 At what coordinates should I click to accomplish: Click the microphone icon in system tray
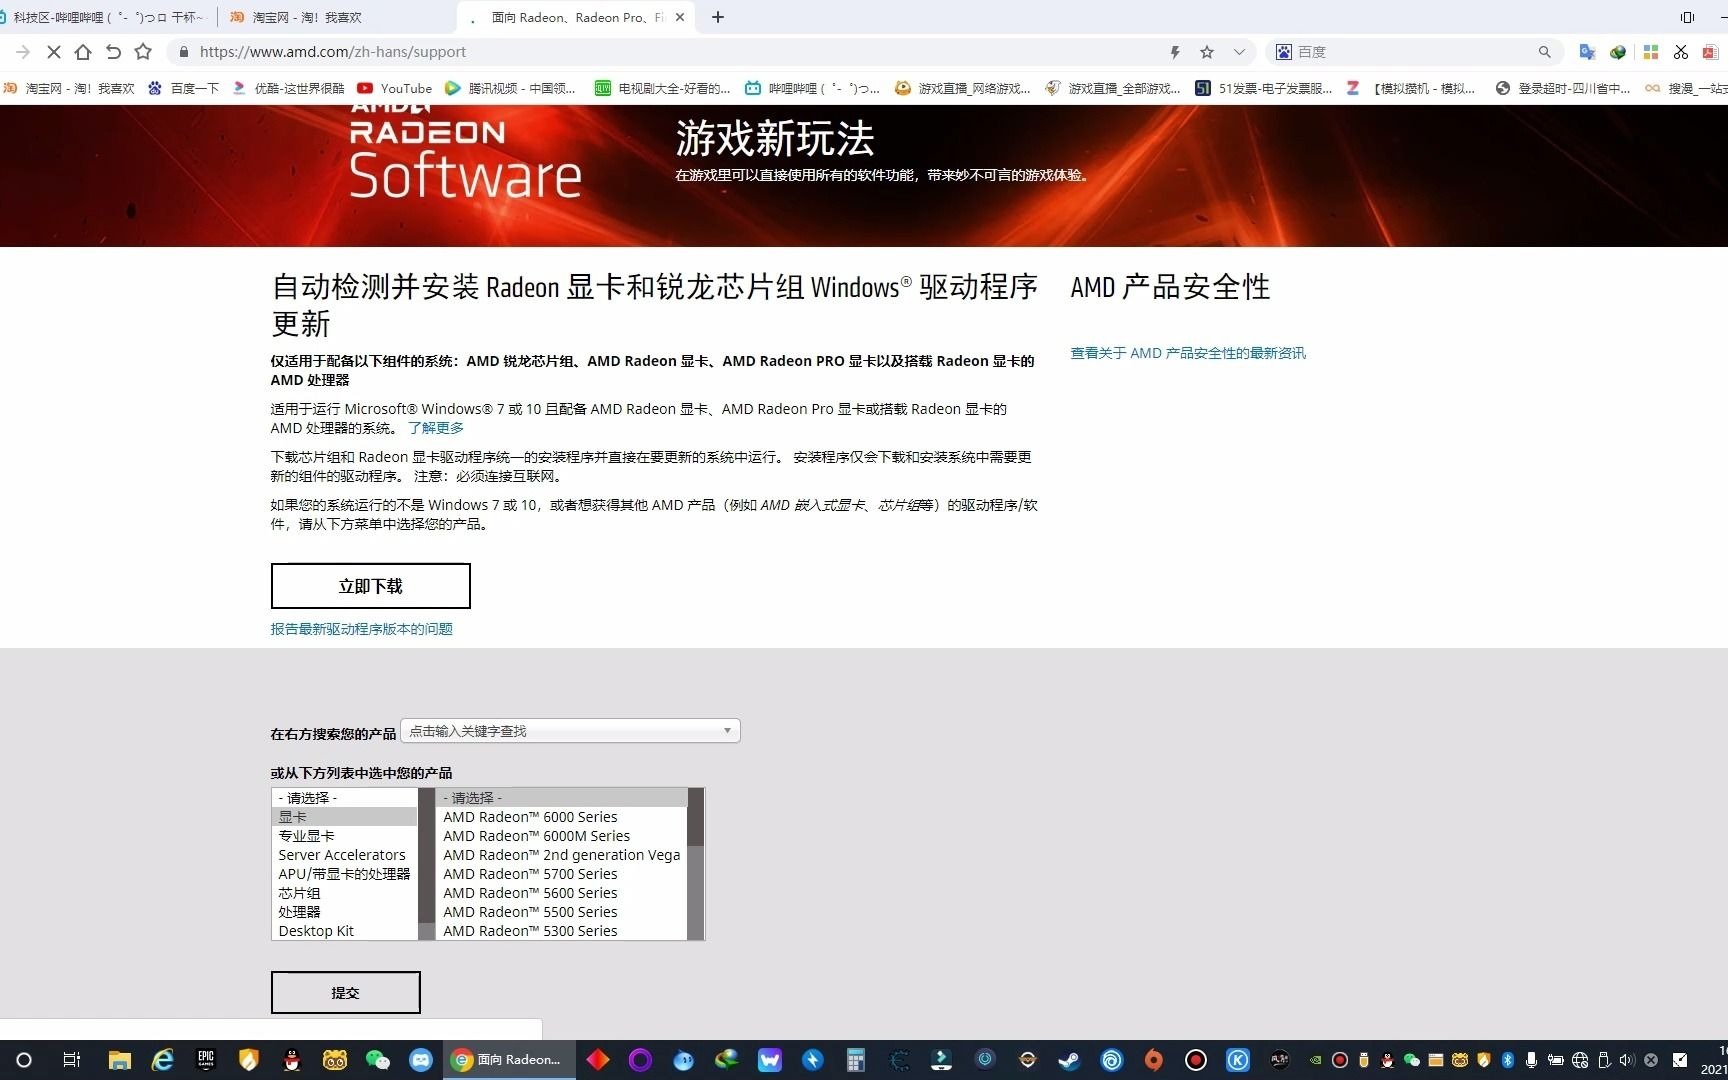pos(1531,1060)
